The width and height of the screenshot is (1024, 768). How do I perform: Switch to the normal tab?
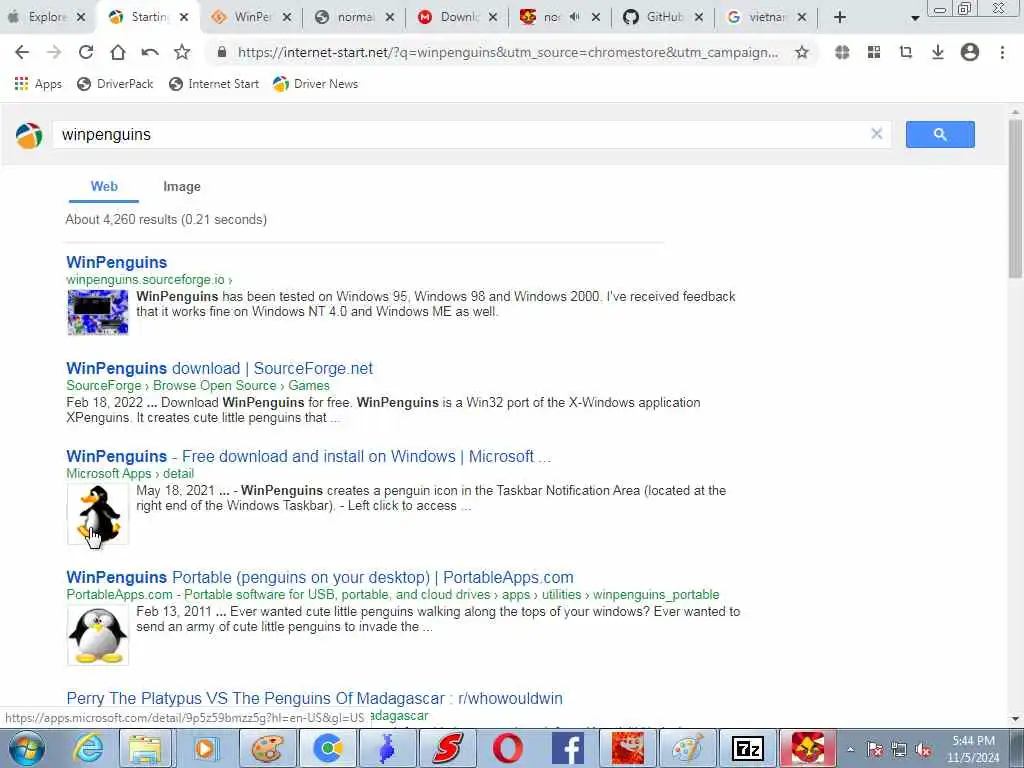tap(356, 18)
